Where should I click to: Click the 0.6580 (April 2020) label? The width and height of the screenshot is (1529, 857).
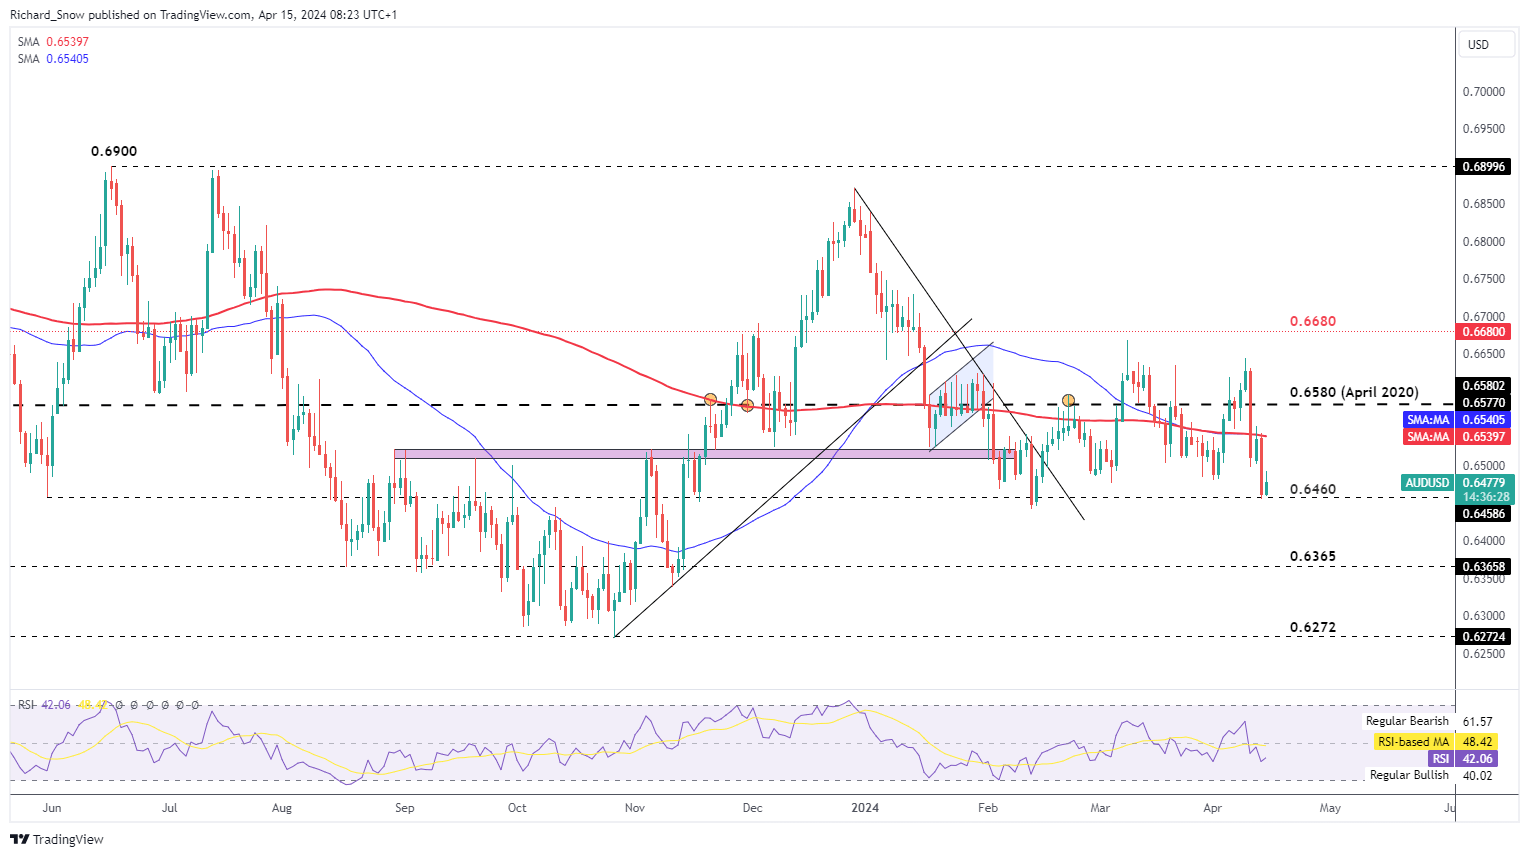pyautogui.click(x=1354, y=393)
